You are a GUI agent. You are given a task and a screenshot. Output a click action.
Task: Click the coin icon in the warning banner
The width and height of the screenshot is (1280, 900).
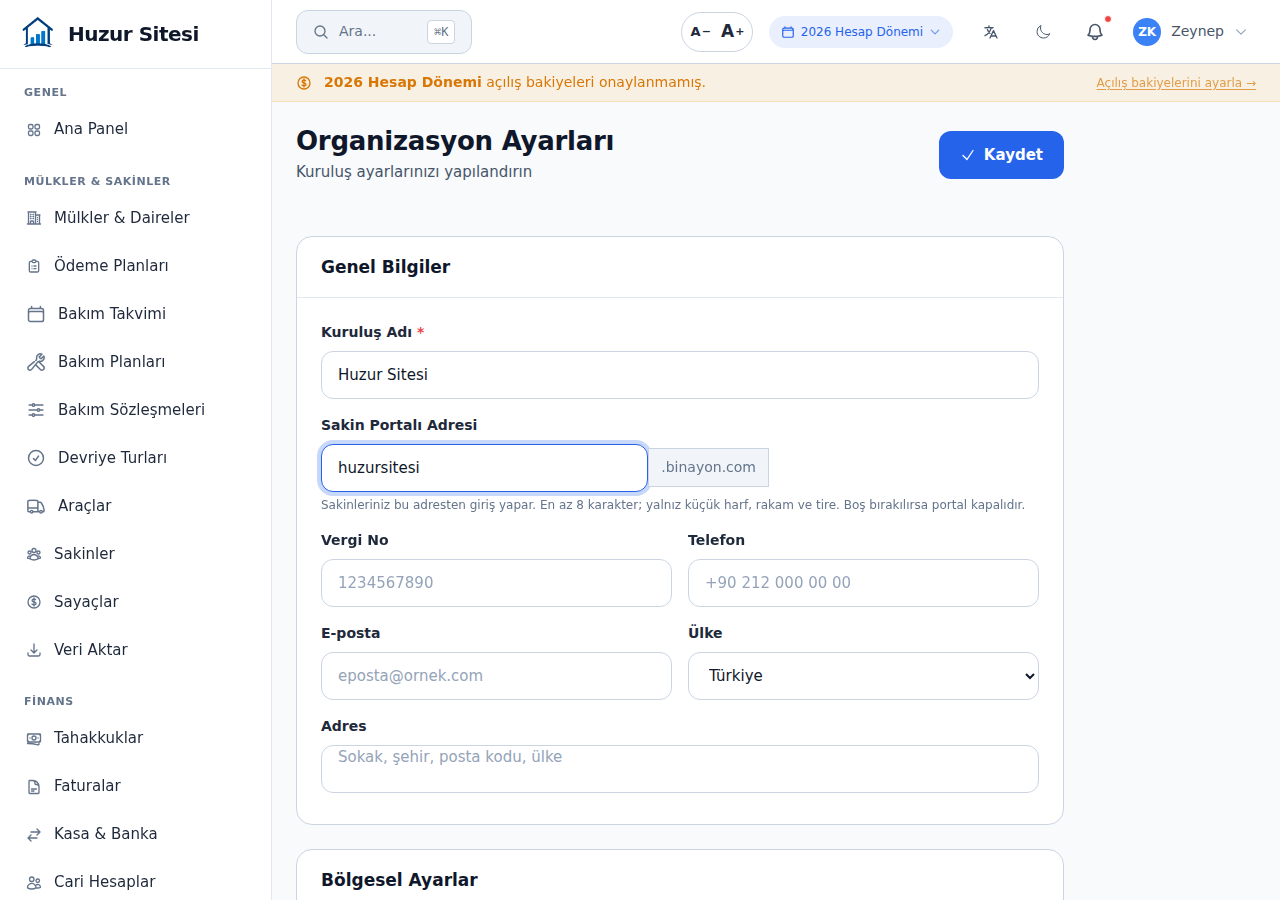[x=304, y=83]
